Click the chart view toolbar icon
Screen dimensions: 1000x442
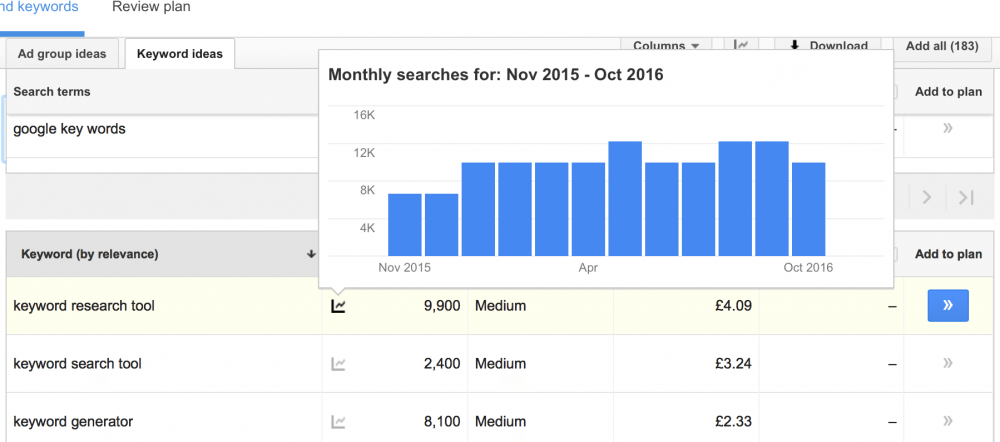[x=741, y=45]
